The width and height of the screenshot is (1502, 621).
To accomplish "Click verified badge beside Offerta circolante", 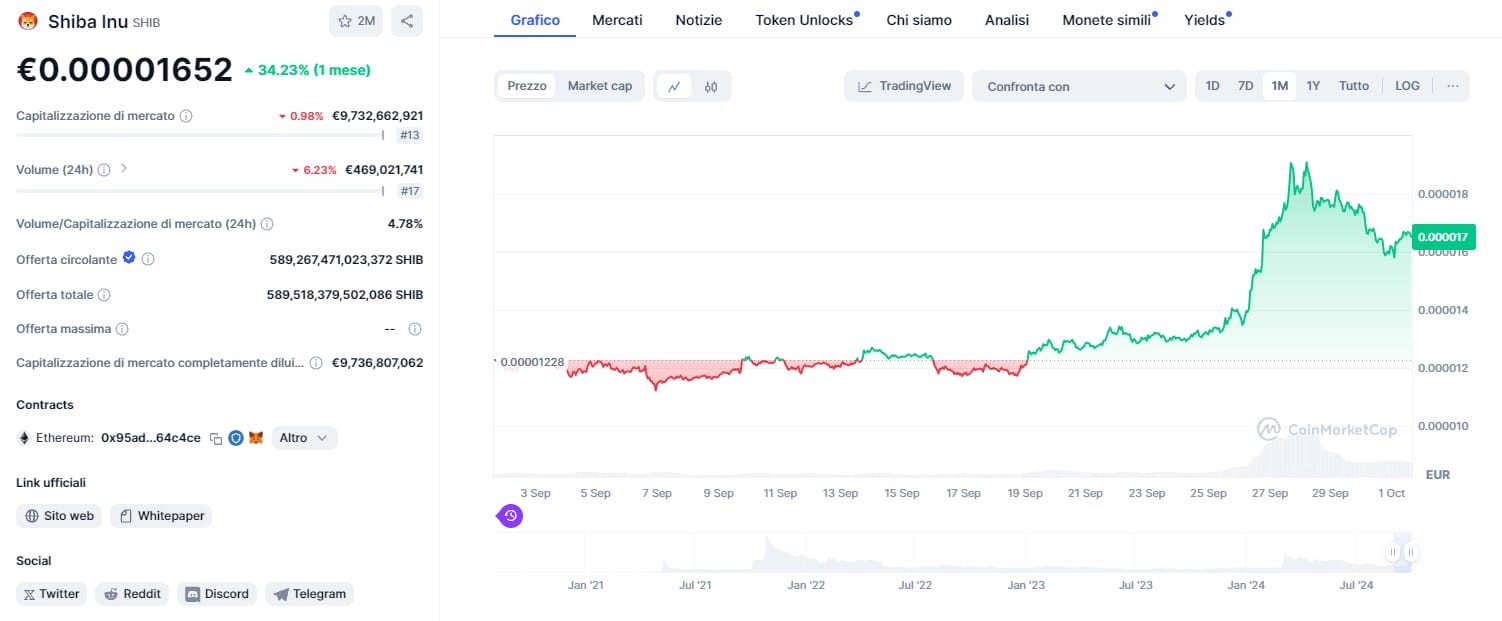I will (129, 258).
